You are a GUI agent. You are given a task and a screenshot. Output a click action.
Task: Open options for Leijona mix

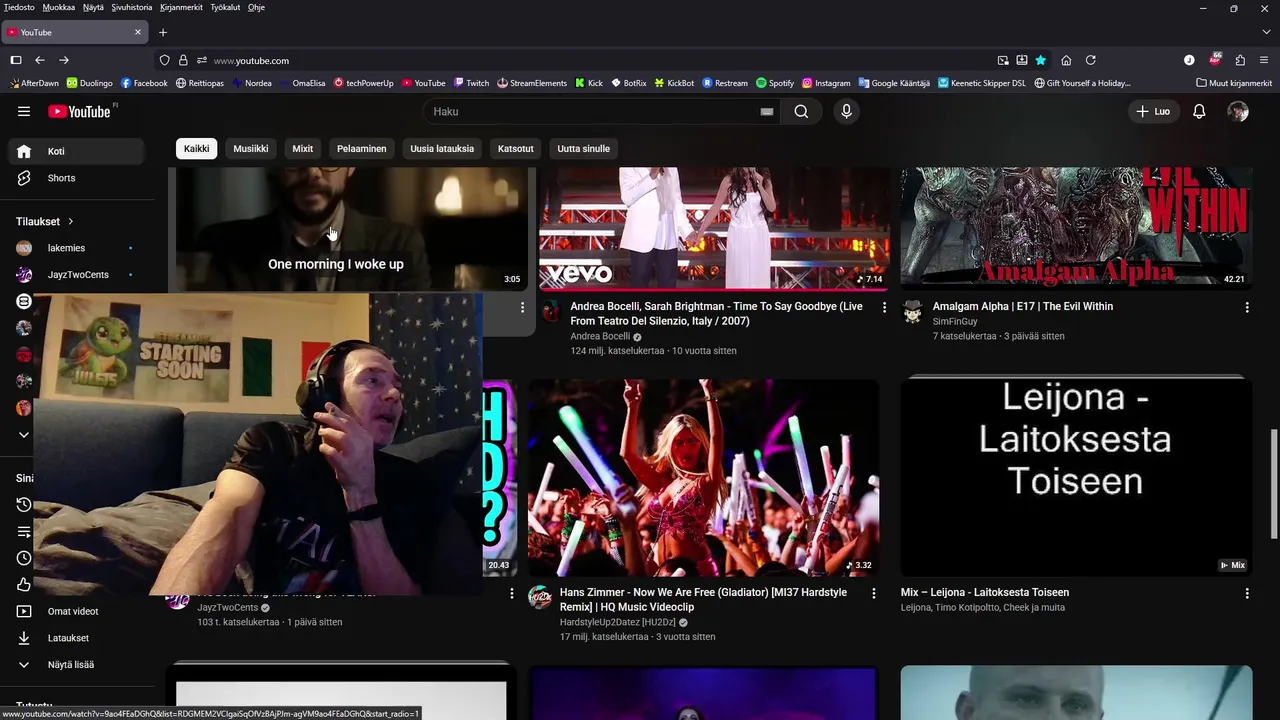coord(1247,593)
